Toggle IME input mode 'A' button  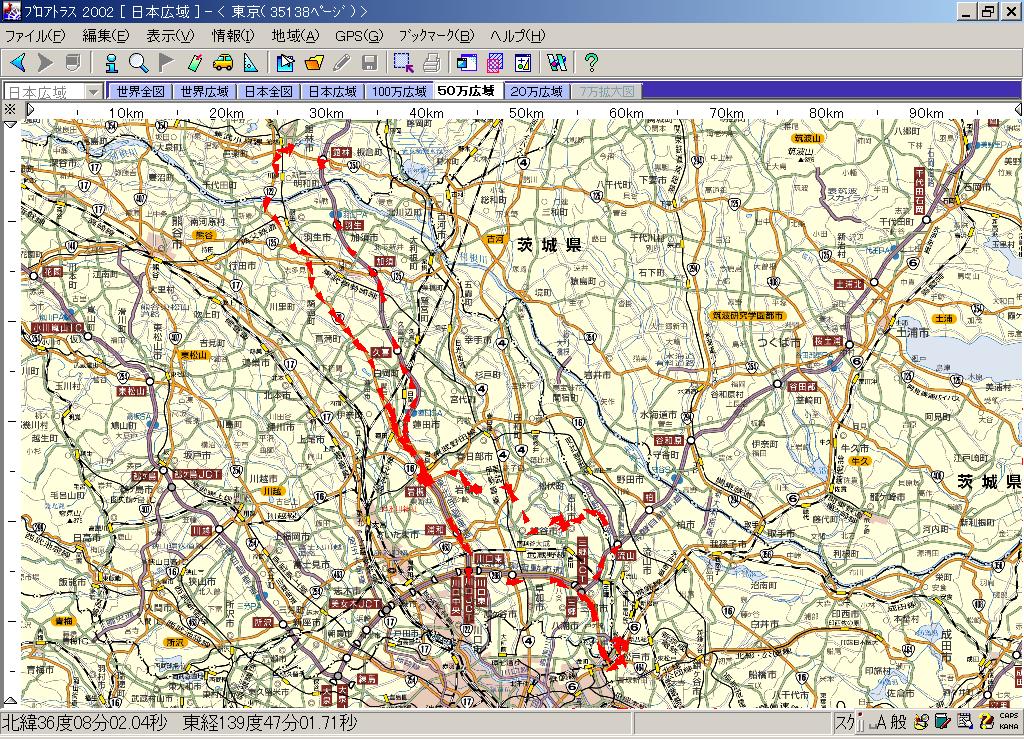tap(877, 722)
